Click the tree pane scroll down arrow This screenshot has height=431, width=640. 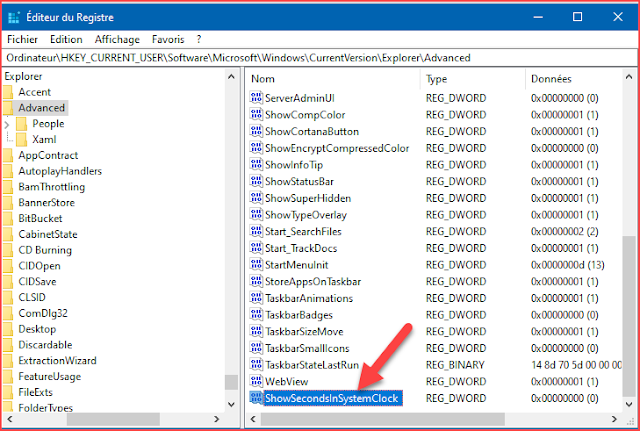click(x=231, y=404)
